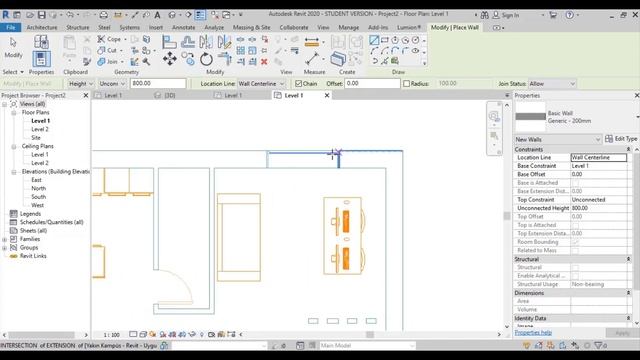Click the Offset value field in options bar
640x360 pixels.
click(x=372, y=83)
